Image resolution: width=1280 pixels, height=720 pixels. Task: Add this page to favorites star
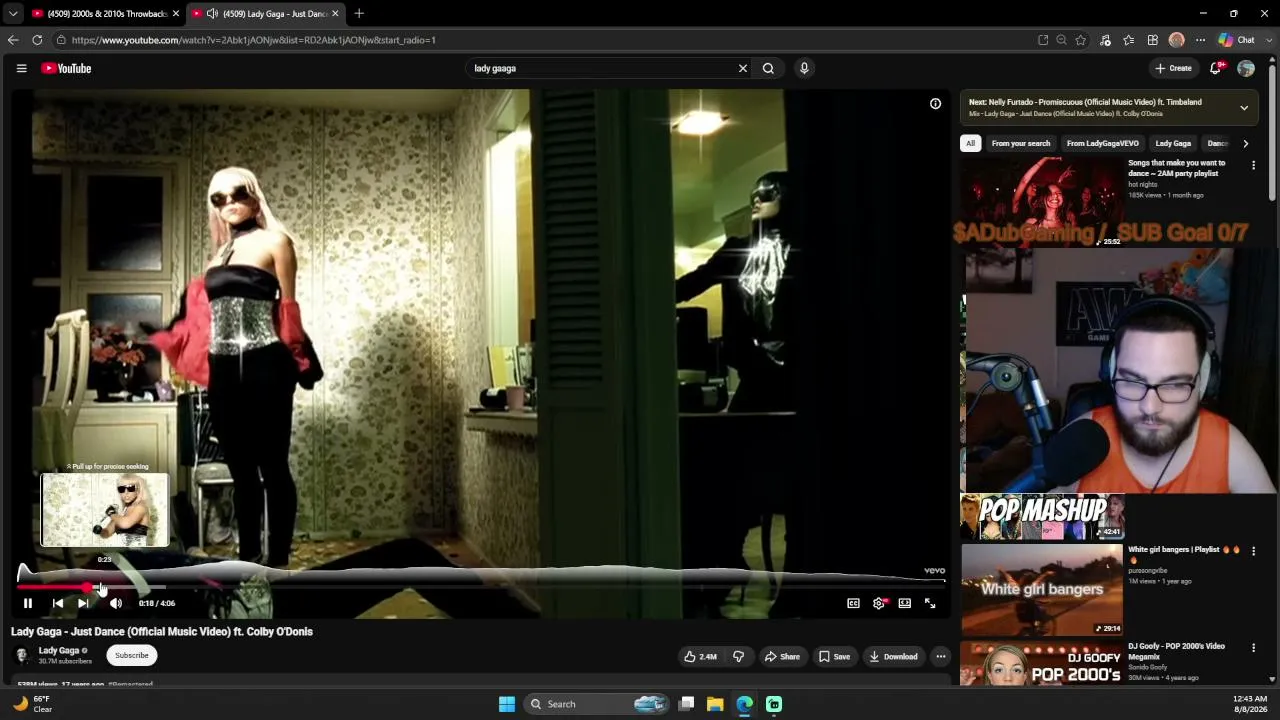pyautogui.click(x=1081, y=40)
